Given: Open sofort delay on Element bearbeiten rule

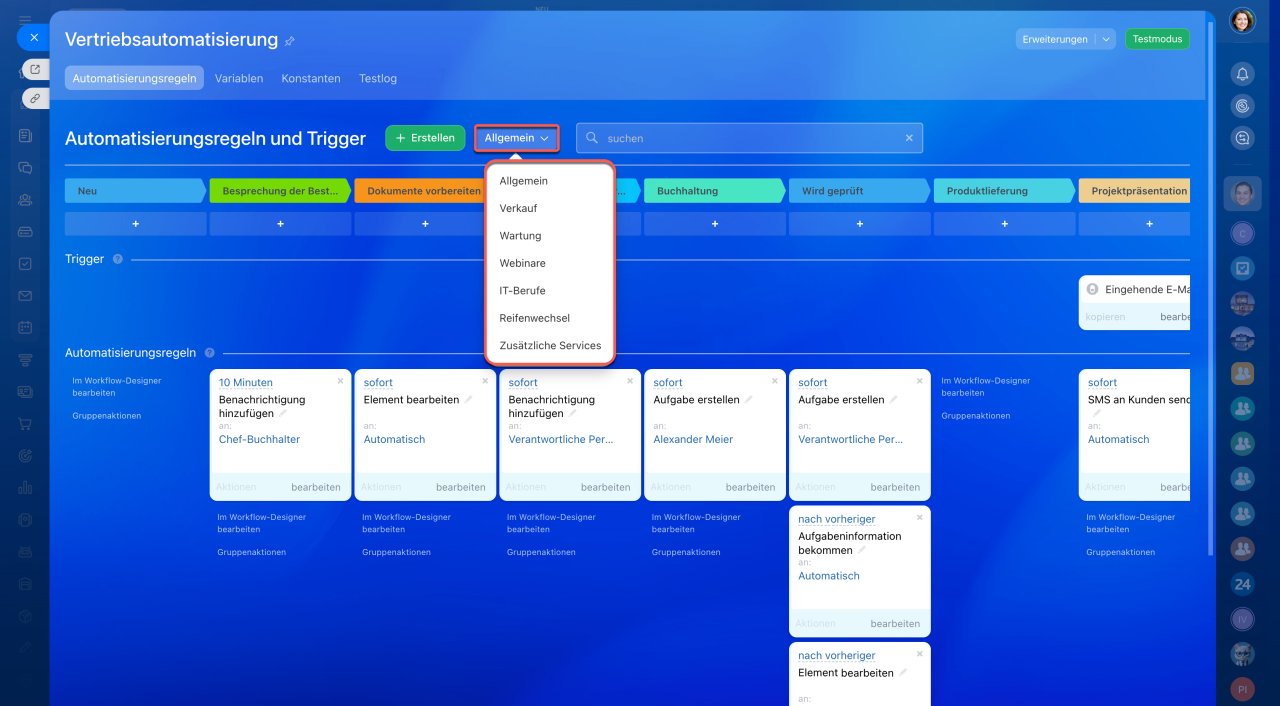Looking at the screenshot, I should point(378,382).
